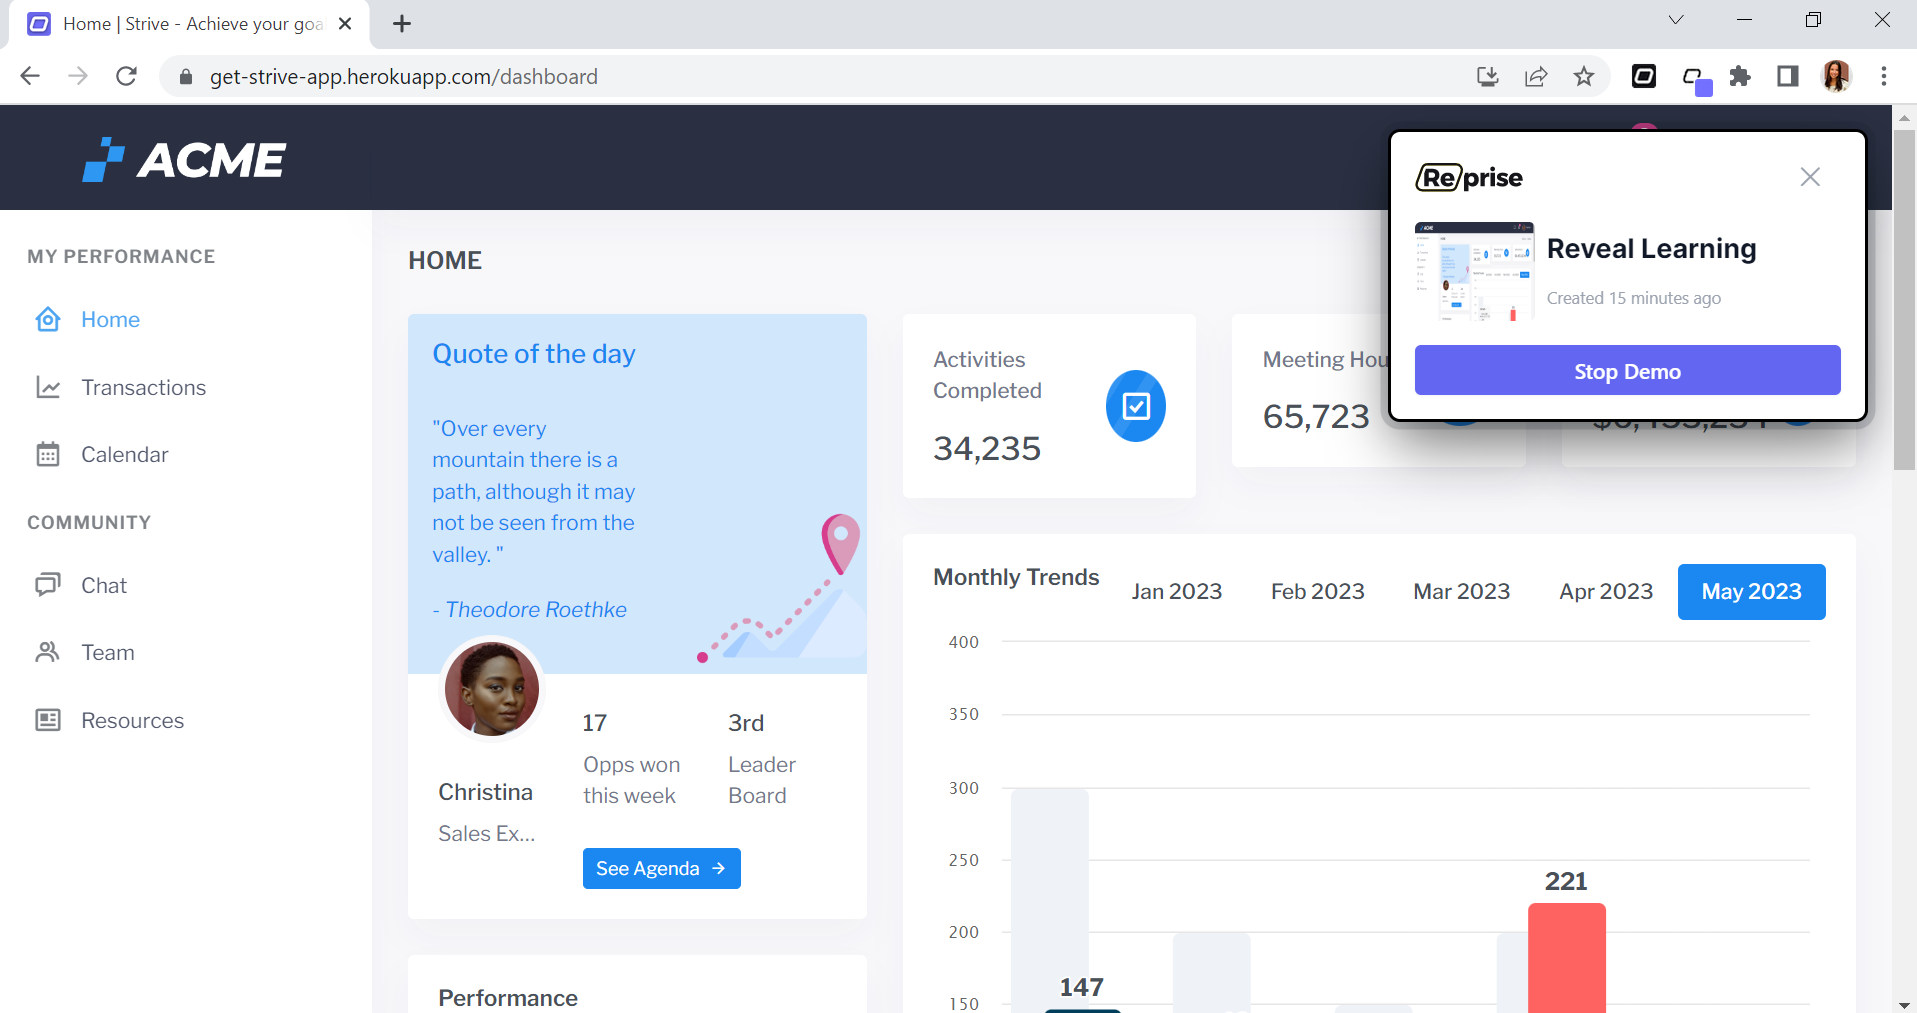
Task: Click the Calendar icon in sidebar
Action: click(x=48, y=455)
